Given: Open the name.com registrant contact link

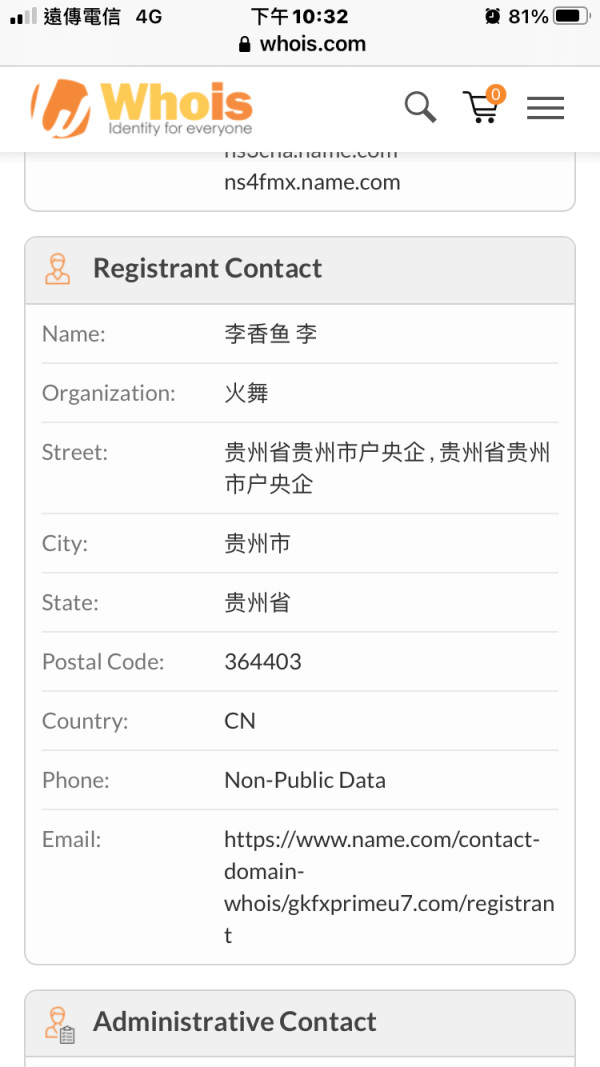Looking at the screenshot, I should (388, 887).
